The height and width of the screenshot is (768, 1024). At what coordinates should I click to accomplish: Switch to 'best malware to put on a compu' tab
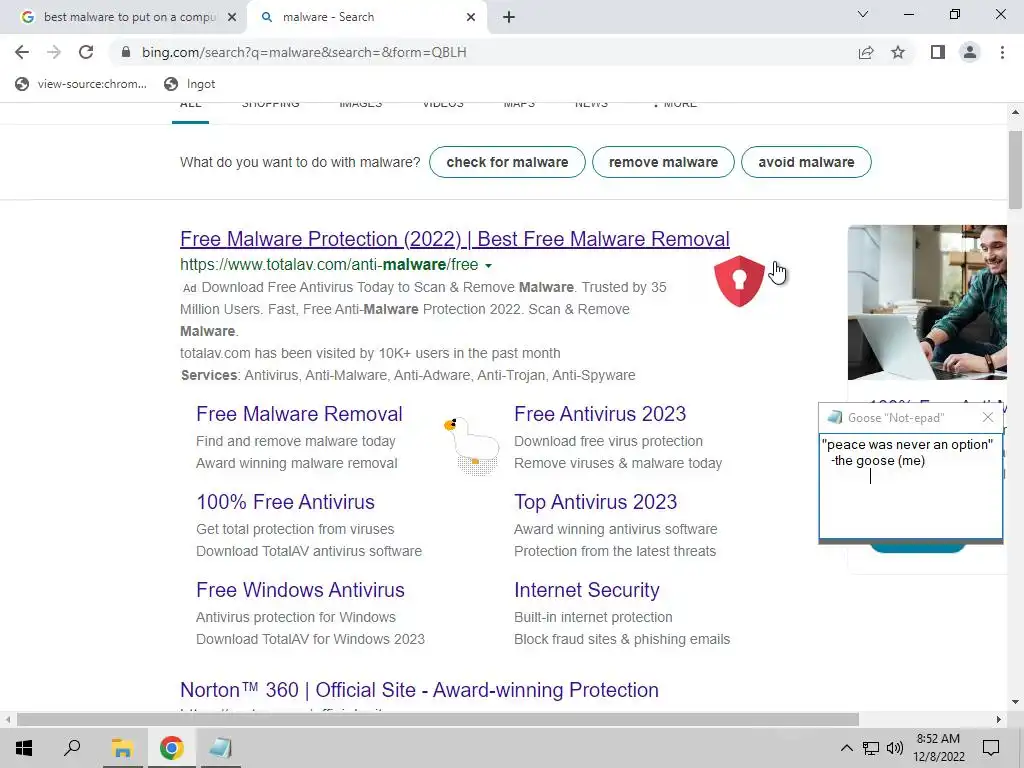point(123,18)
